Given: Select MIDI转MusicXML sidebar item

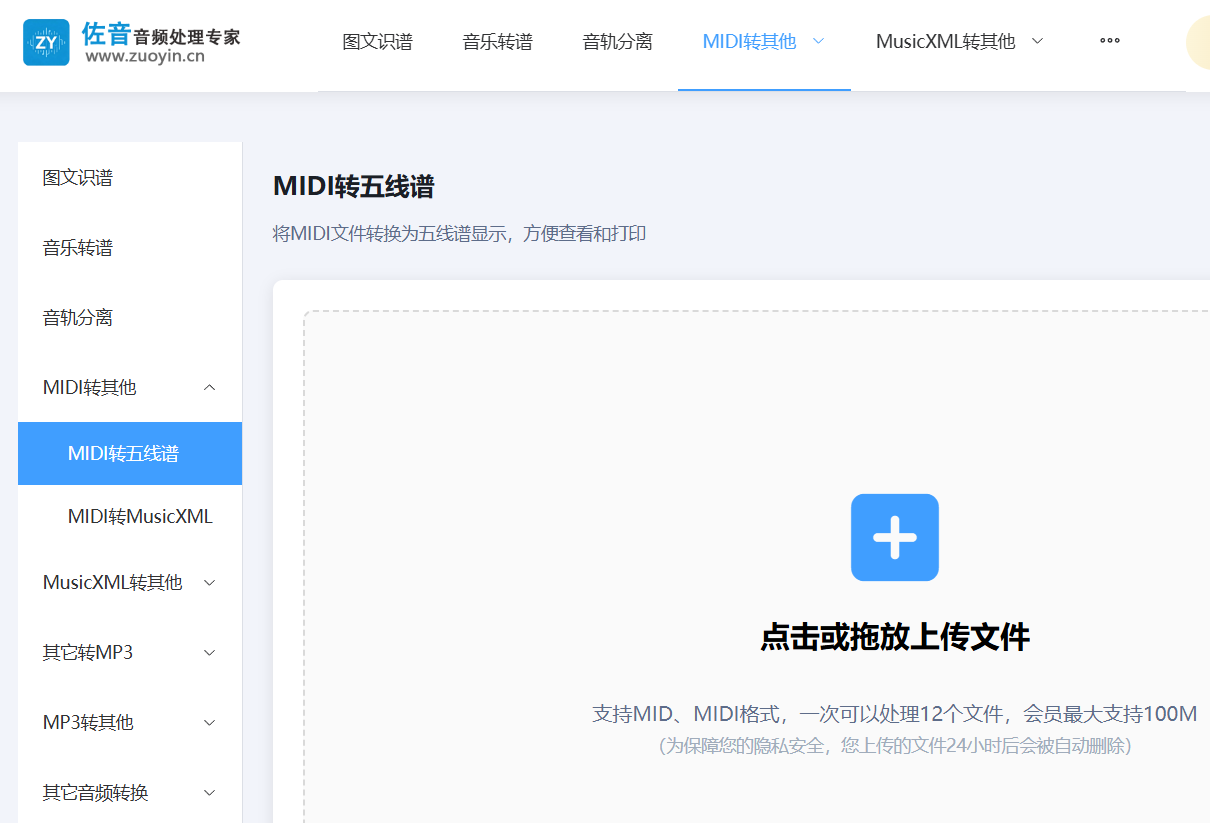Looking at the screenshot, I should [130, 517].
